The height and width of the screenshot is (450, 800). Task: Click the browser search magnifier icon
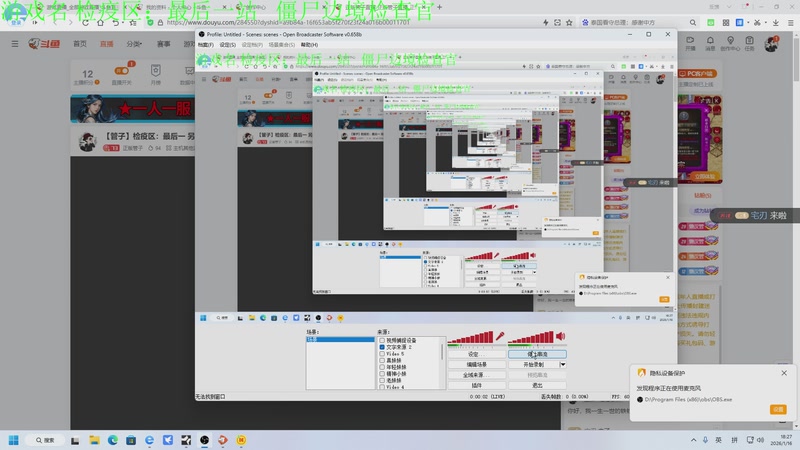692,22
